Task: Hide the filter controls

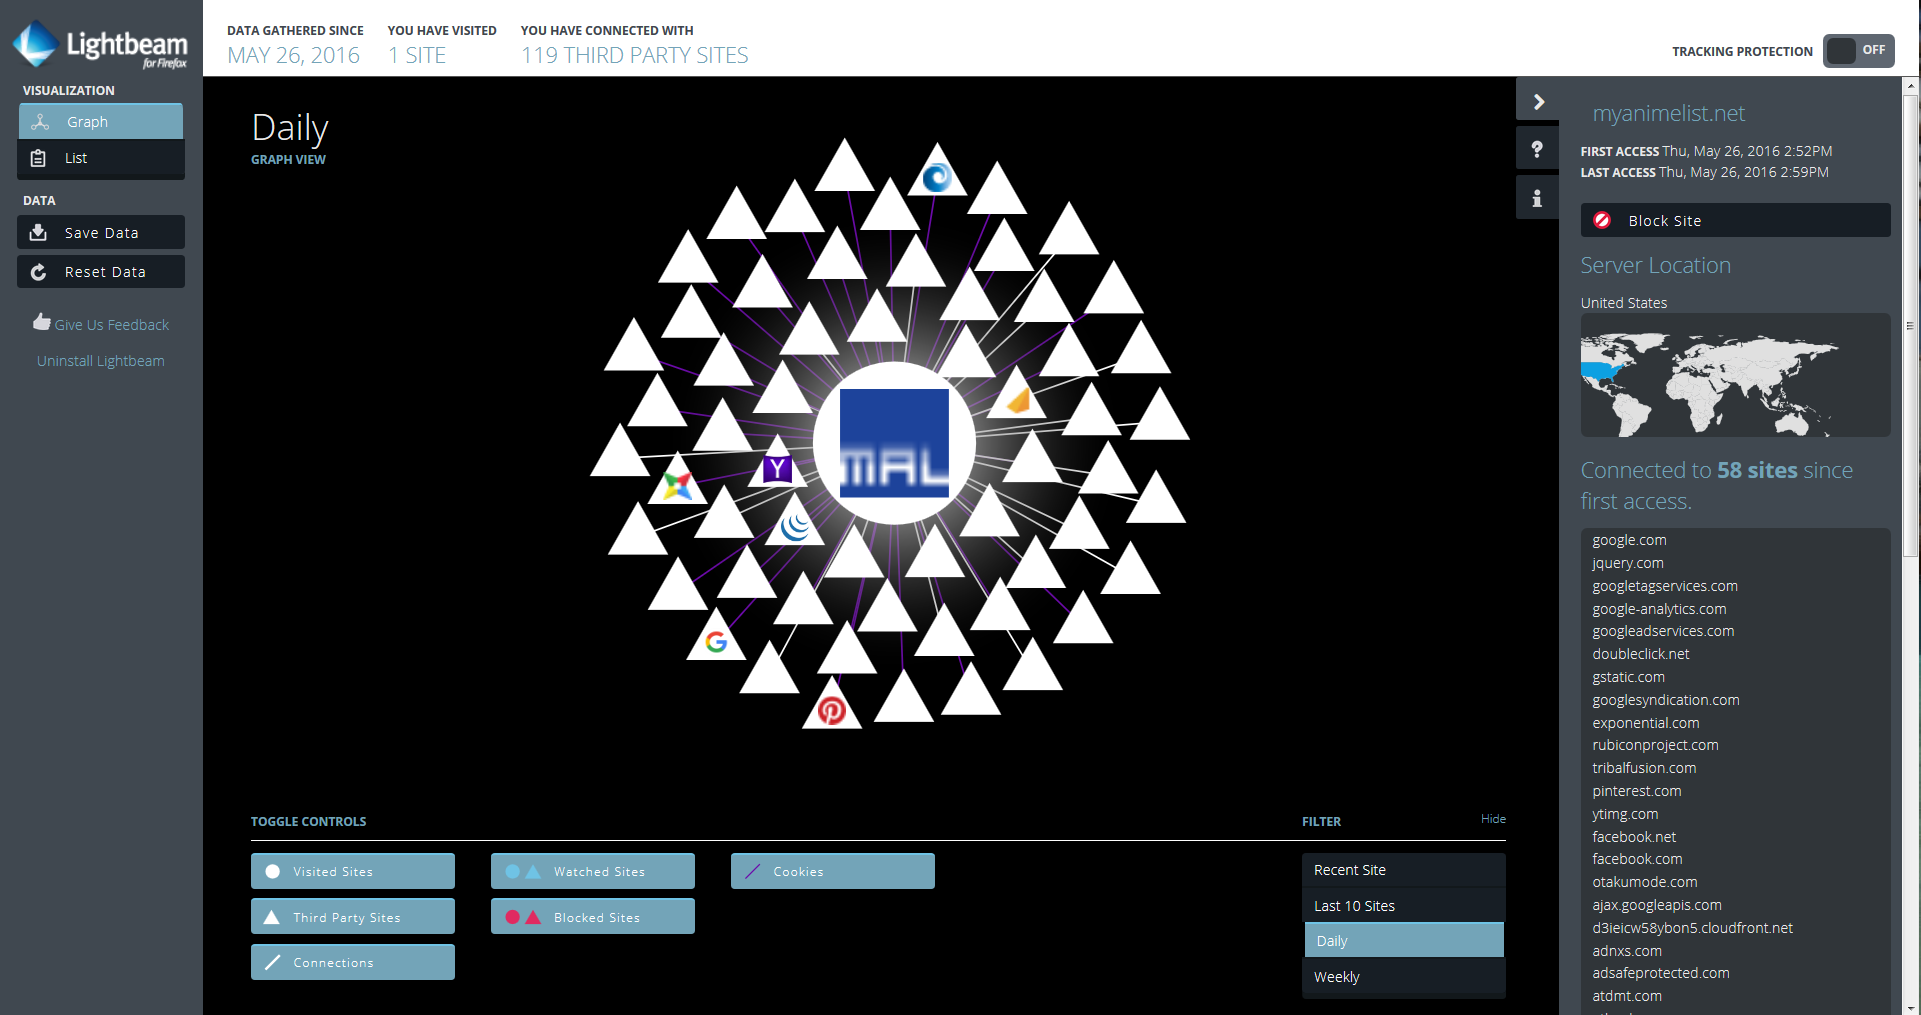Action: coord(1493,819)
